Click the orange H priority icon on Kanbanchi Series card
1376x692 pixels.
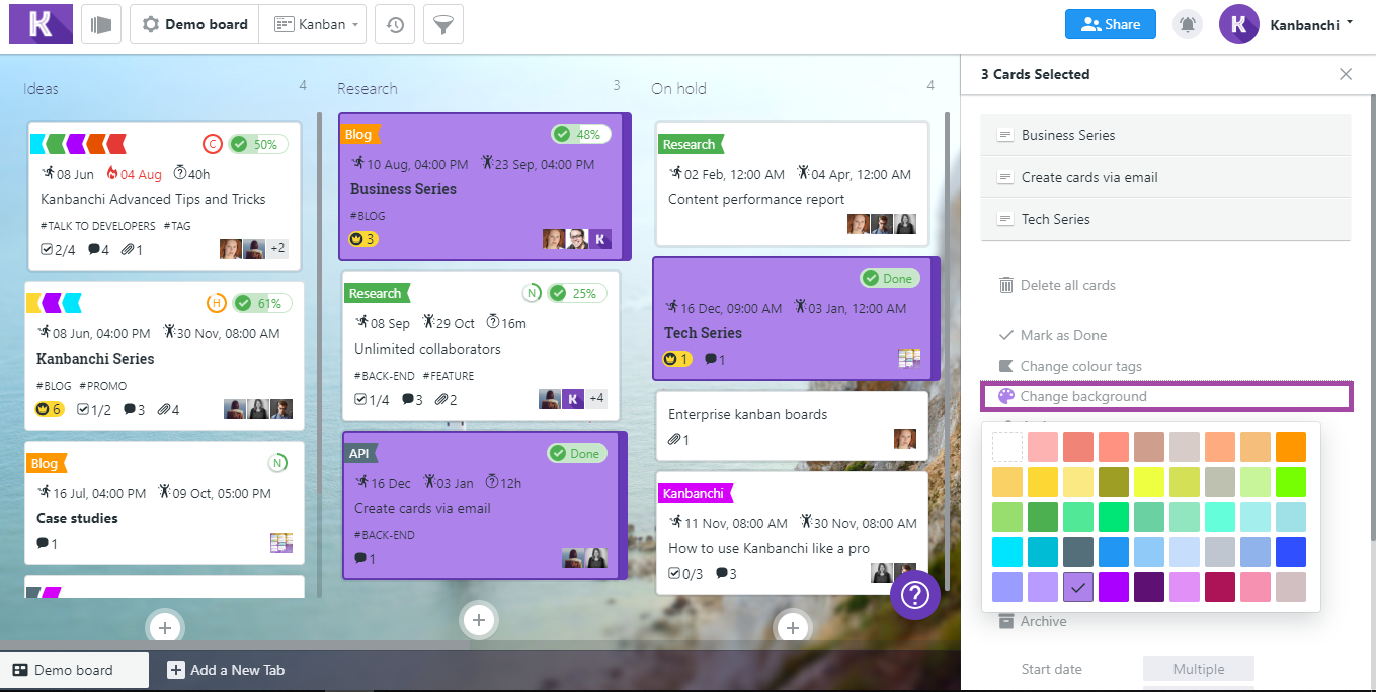click(216, 303)
